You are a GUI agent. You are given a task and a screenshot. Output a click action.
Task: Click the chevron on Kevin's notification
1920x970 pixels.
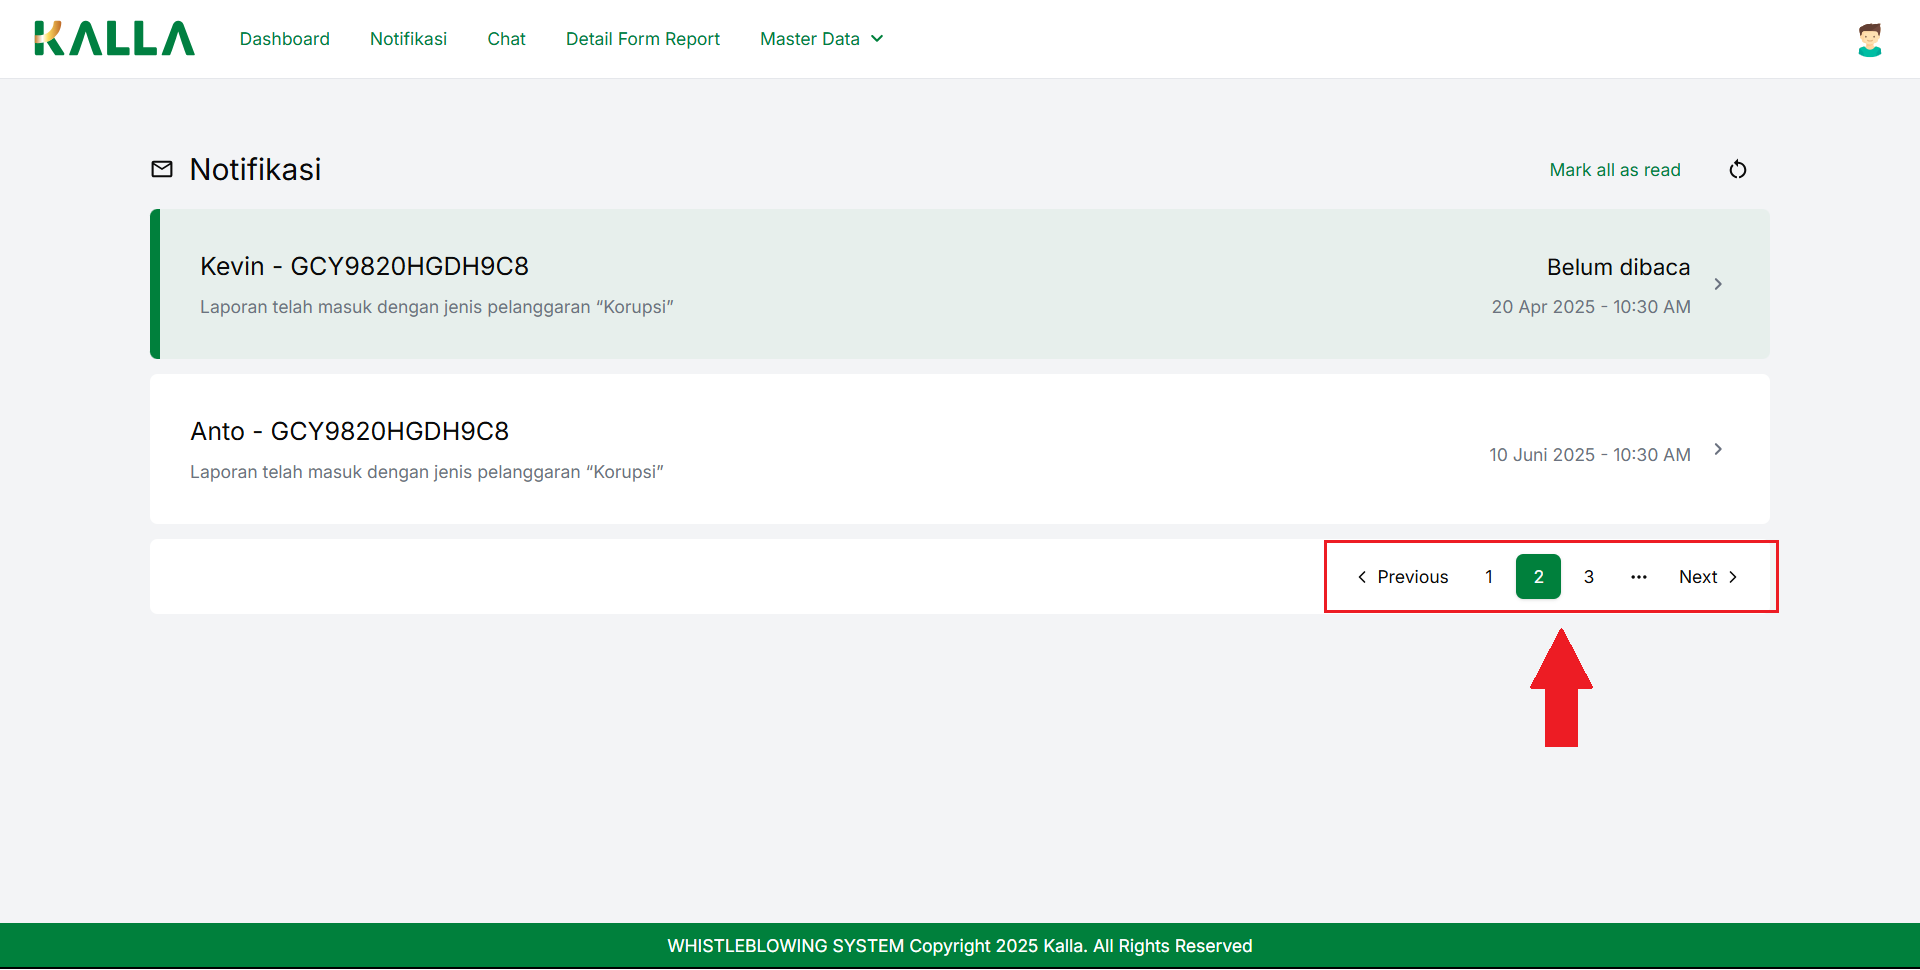pos(1718,284)
